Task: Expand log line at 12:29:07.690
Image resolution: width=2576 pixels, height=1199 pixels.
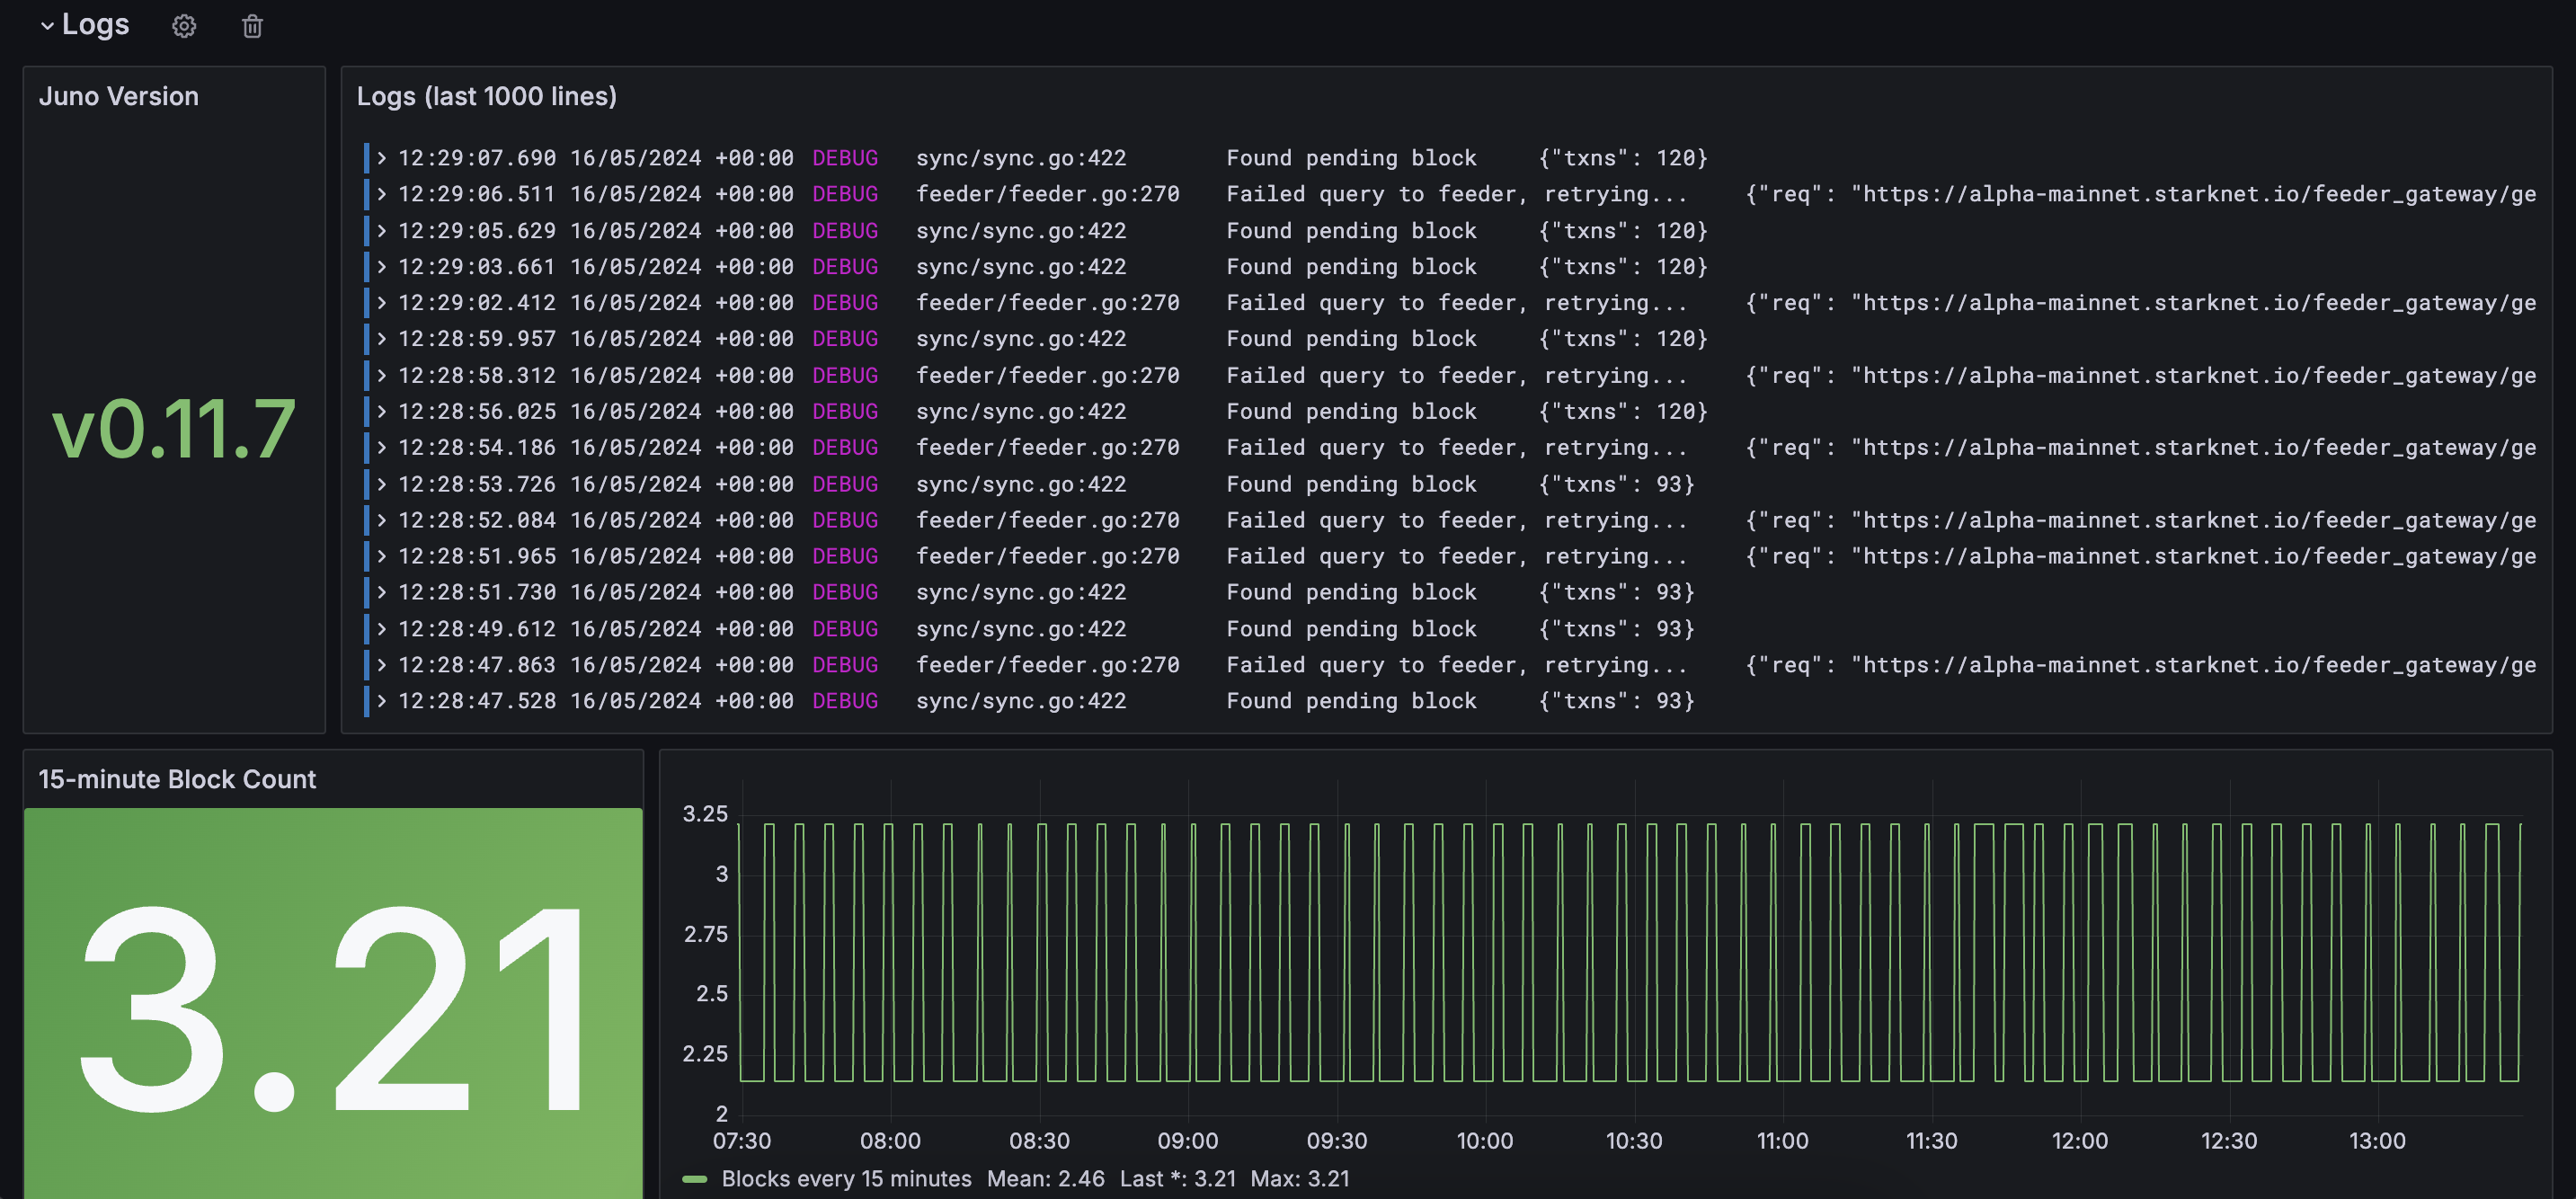Action: (x=381, y=158)
